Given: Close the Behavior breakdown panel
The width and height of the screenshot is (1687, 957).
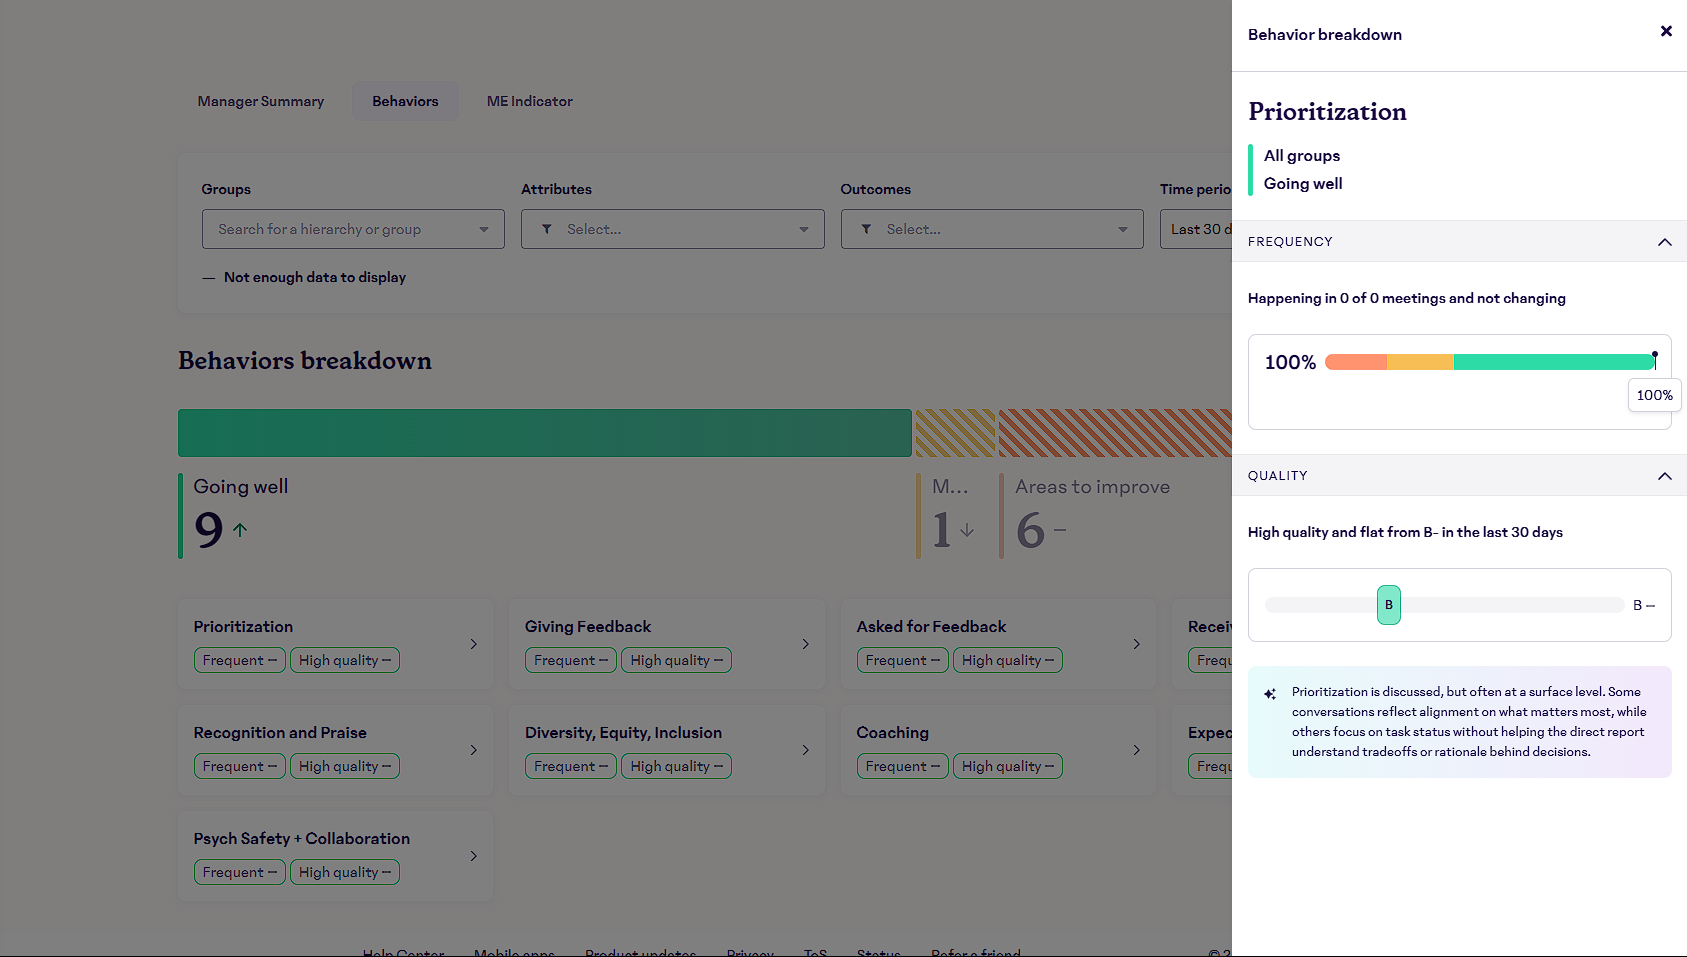Looking at the screenshot, I should pyautogui.click(x=1666, y=31).
